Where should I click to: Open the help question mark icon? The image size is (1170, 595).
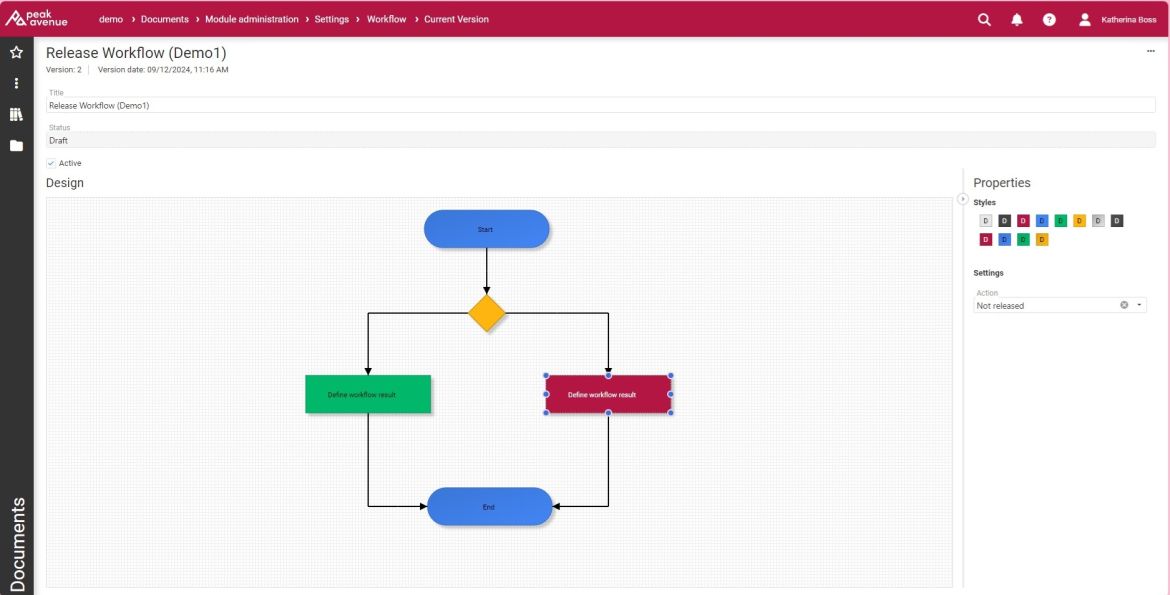click(1049, 20)
